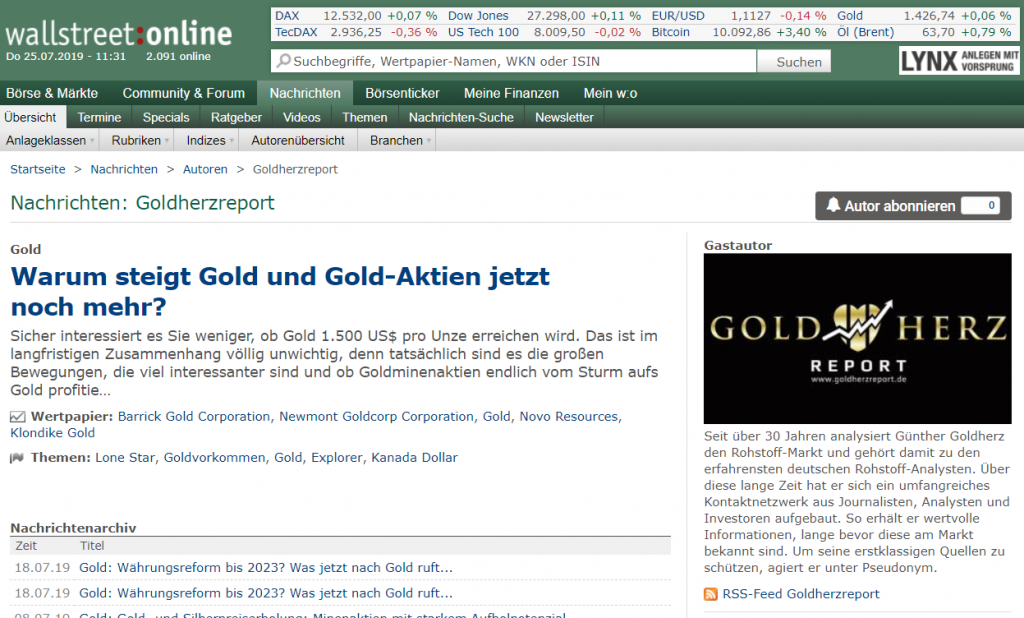1024x618 pixels.
Task: Click into the securities search input field
Action: [x=515, y=62]
